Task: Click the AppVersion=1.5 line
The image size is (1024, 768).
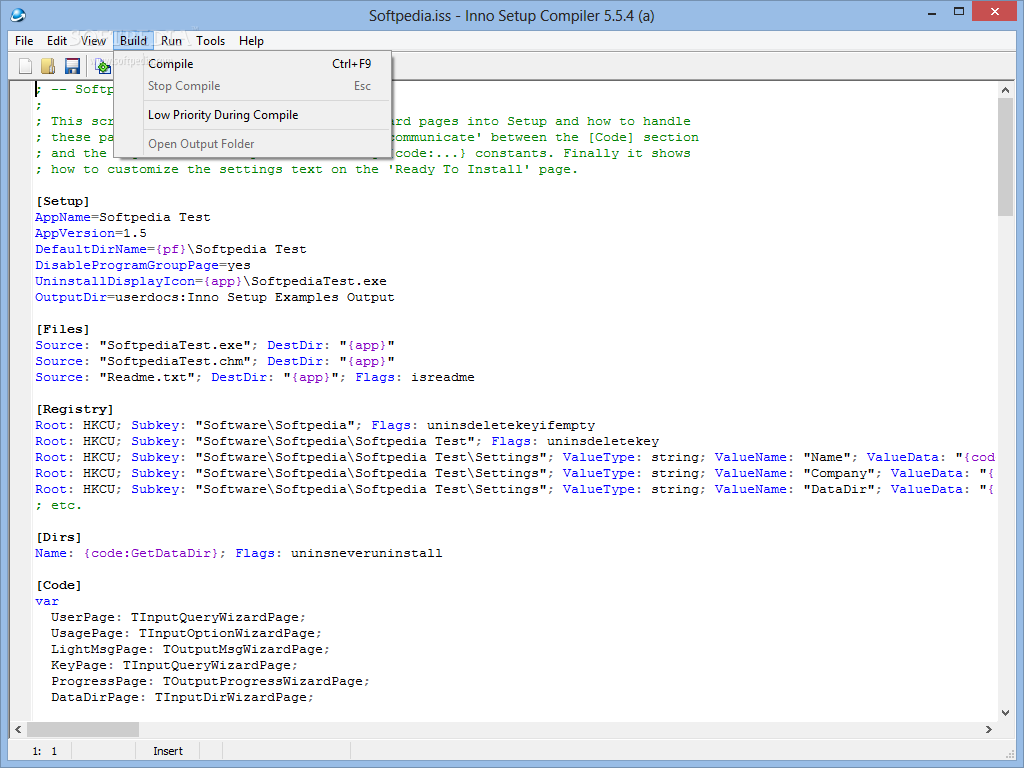Action: click(91, 233)
